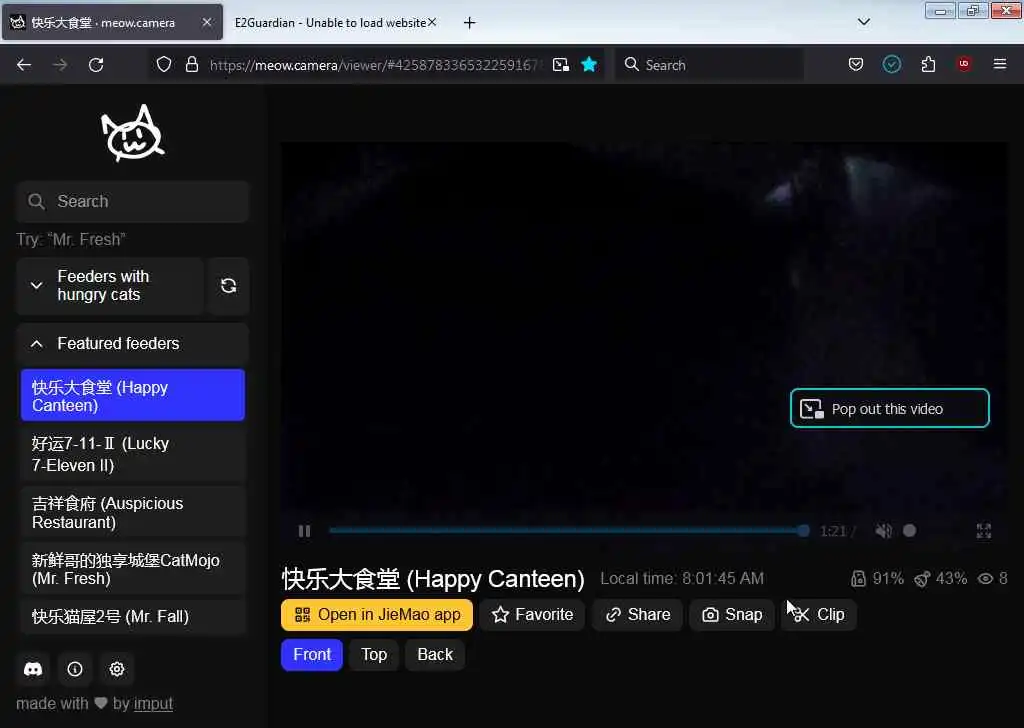1024x728 pixels.
Task: Switch to Front camera view
Action: tap(312, 655)
